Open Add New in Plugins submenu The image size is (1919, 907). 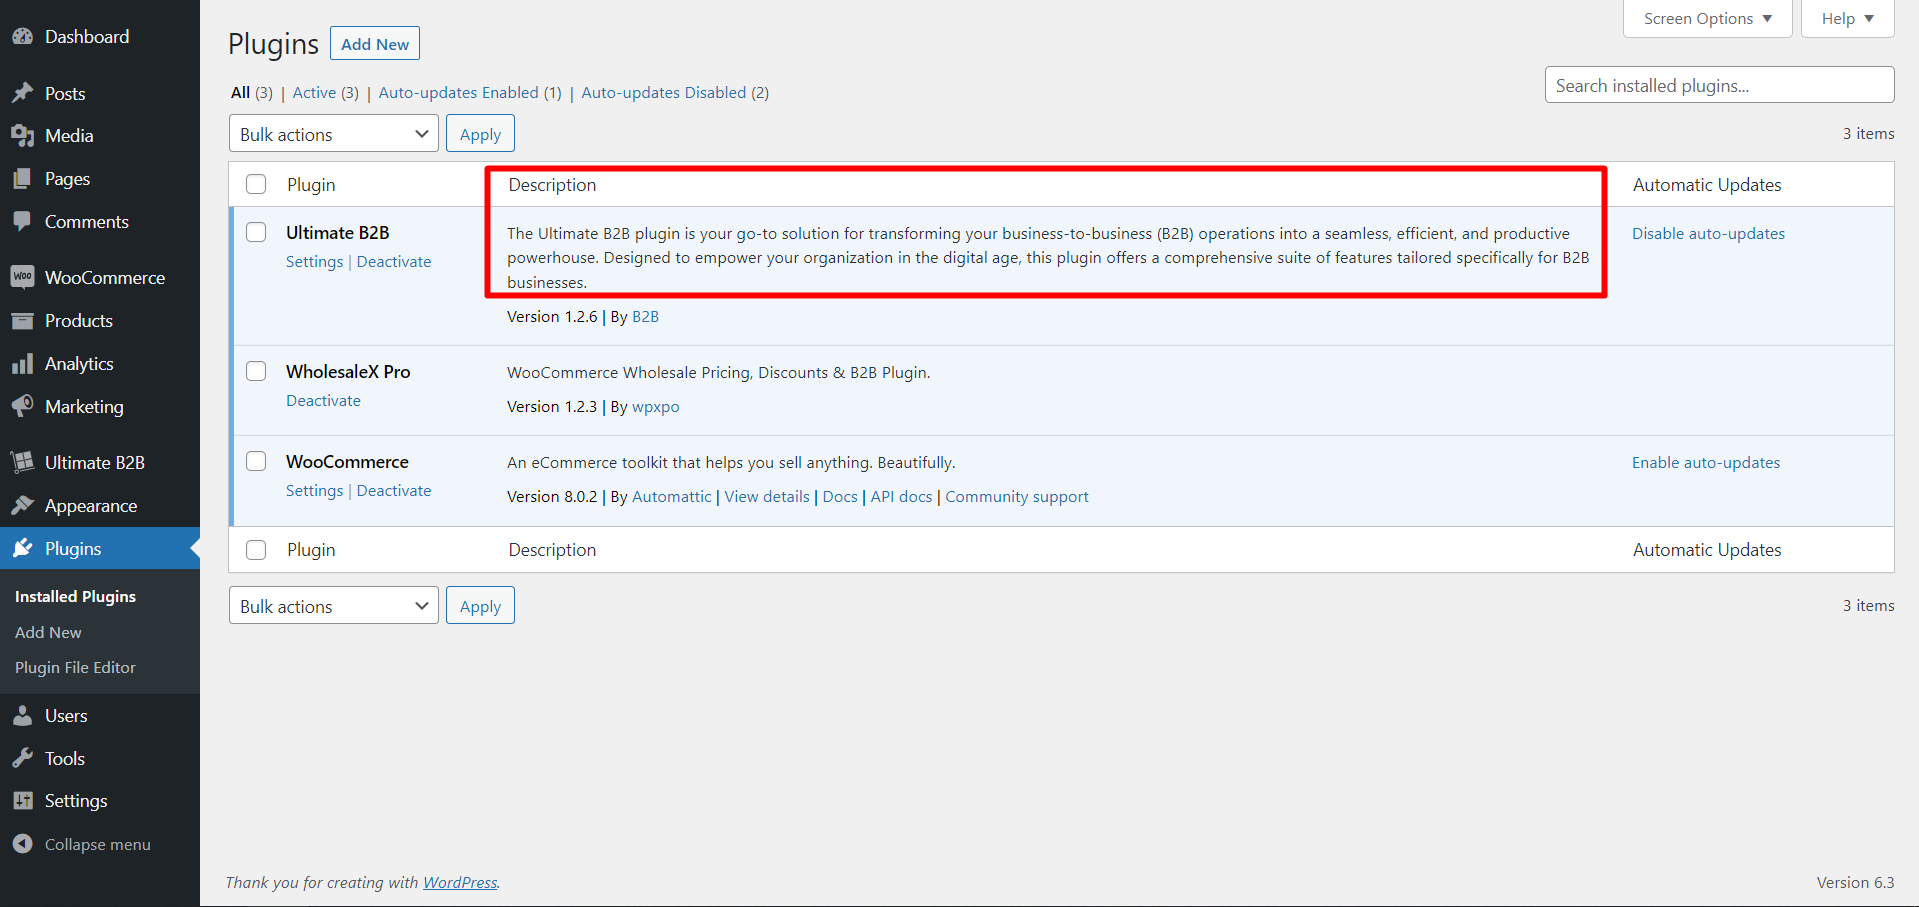point(48,632)
